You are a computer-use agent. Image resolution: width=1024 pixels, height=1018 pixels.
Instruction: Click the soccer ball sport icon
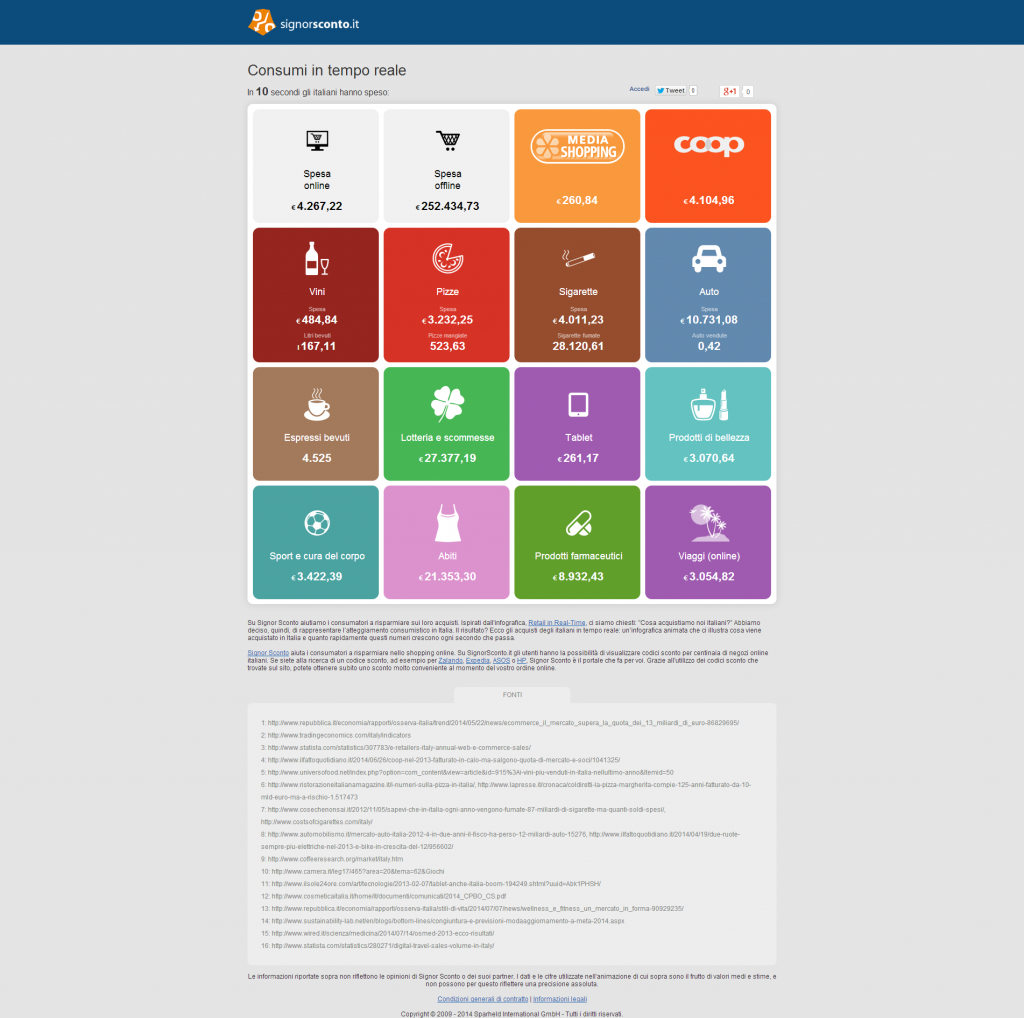point(316,523)
